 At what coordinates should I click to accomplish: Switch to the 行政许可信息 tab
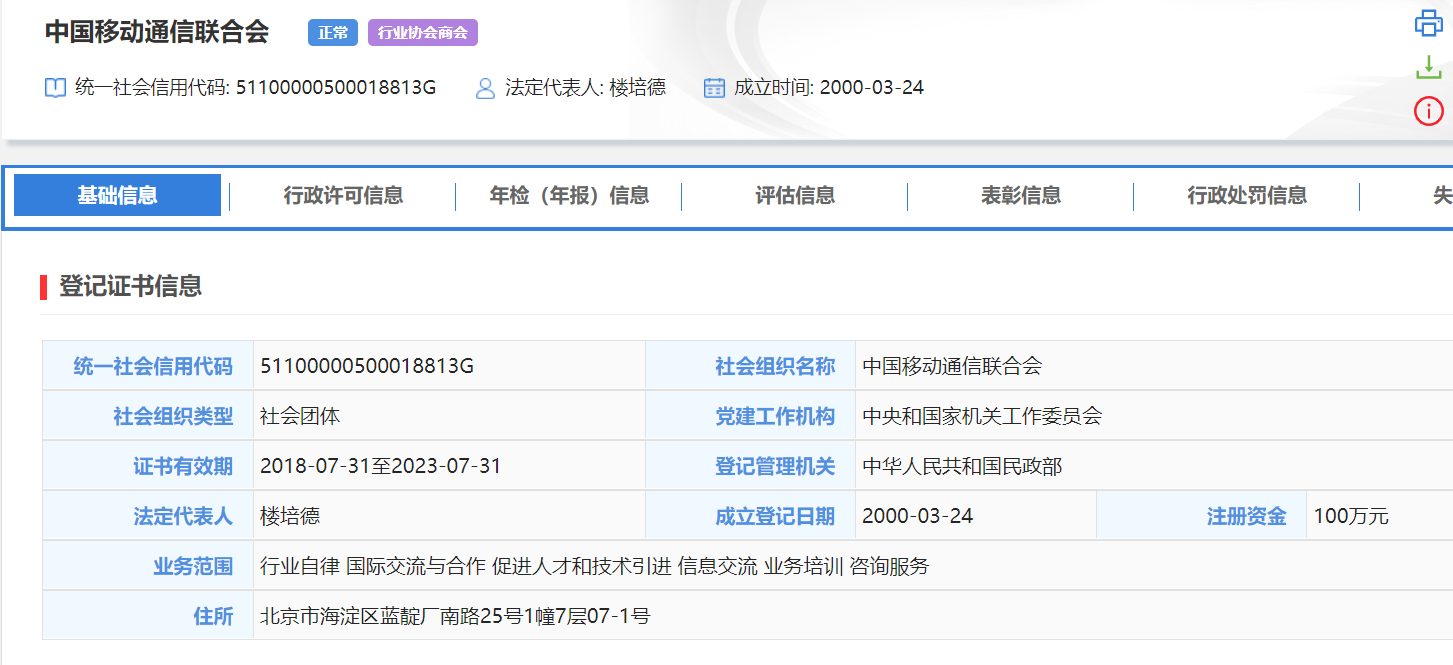pos(343,195)
